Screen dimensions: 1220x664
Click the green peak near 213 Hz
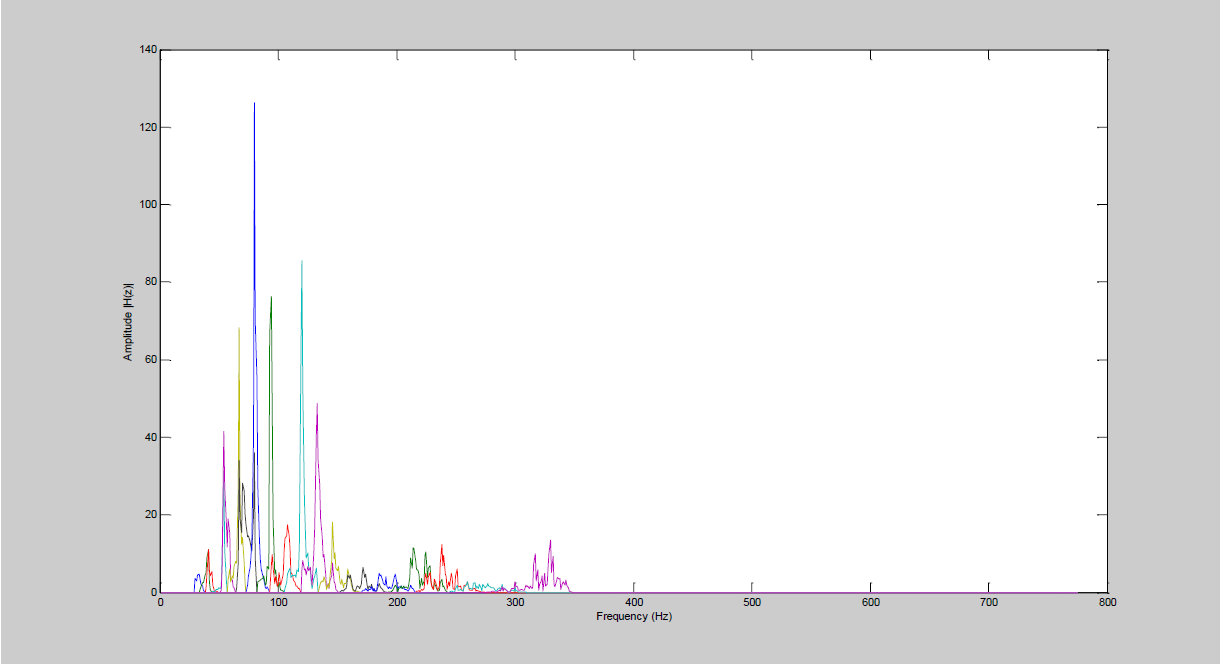point(412,550)
